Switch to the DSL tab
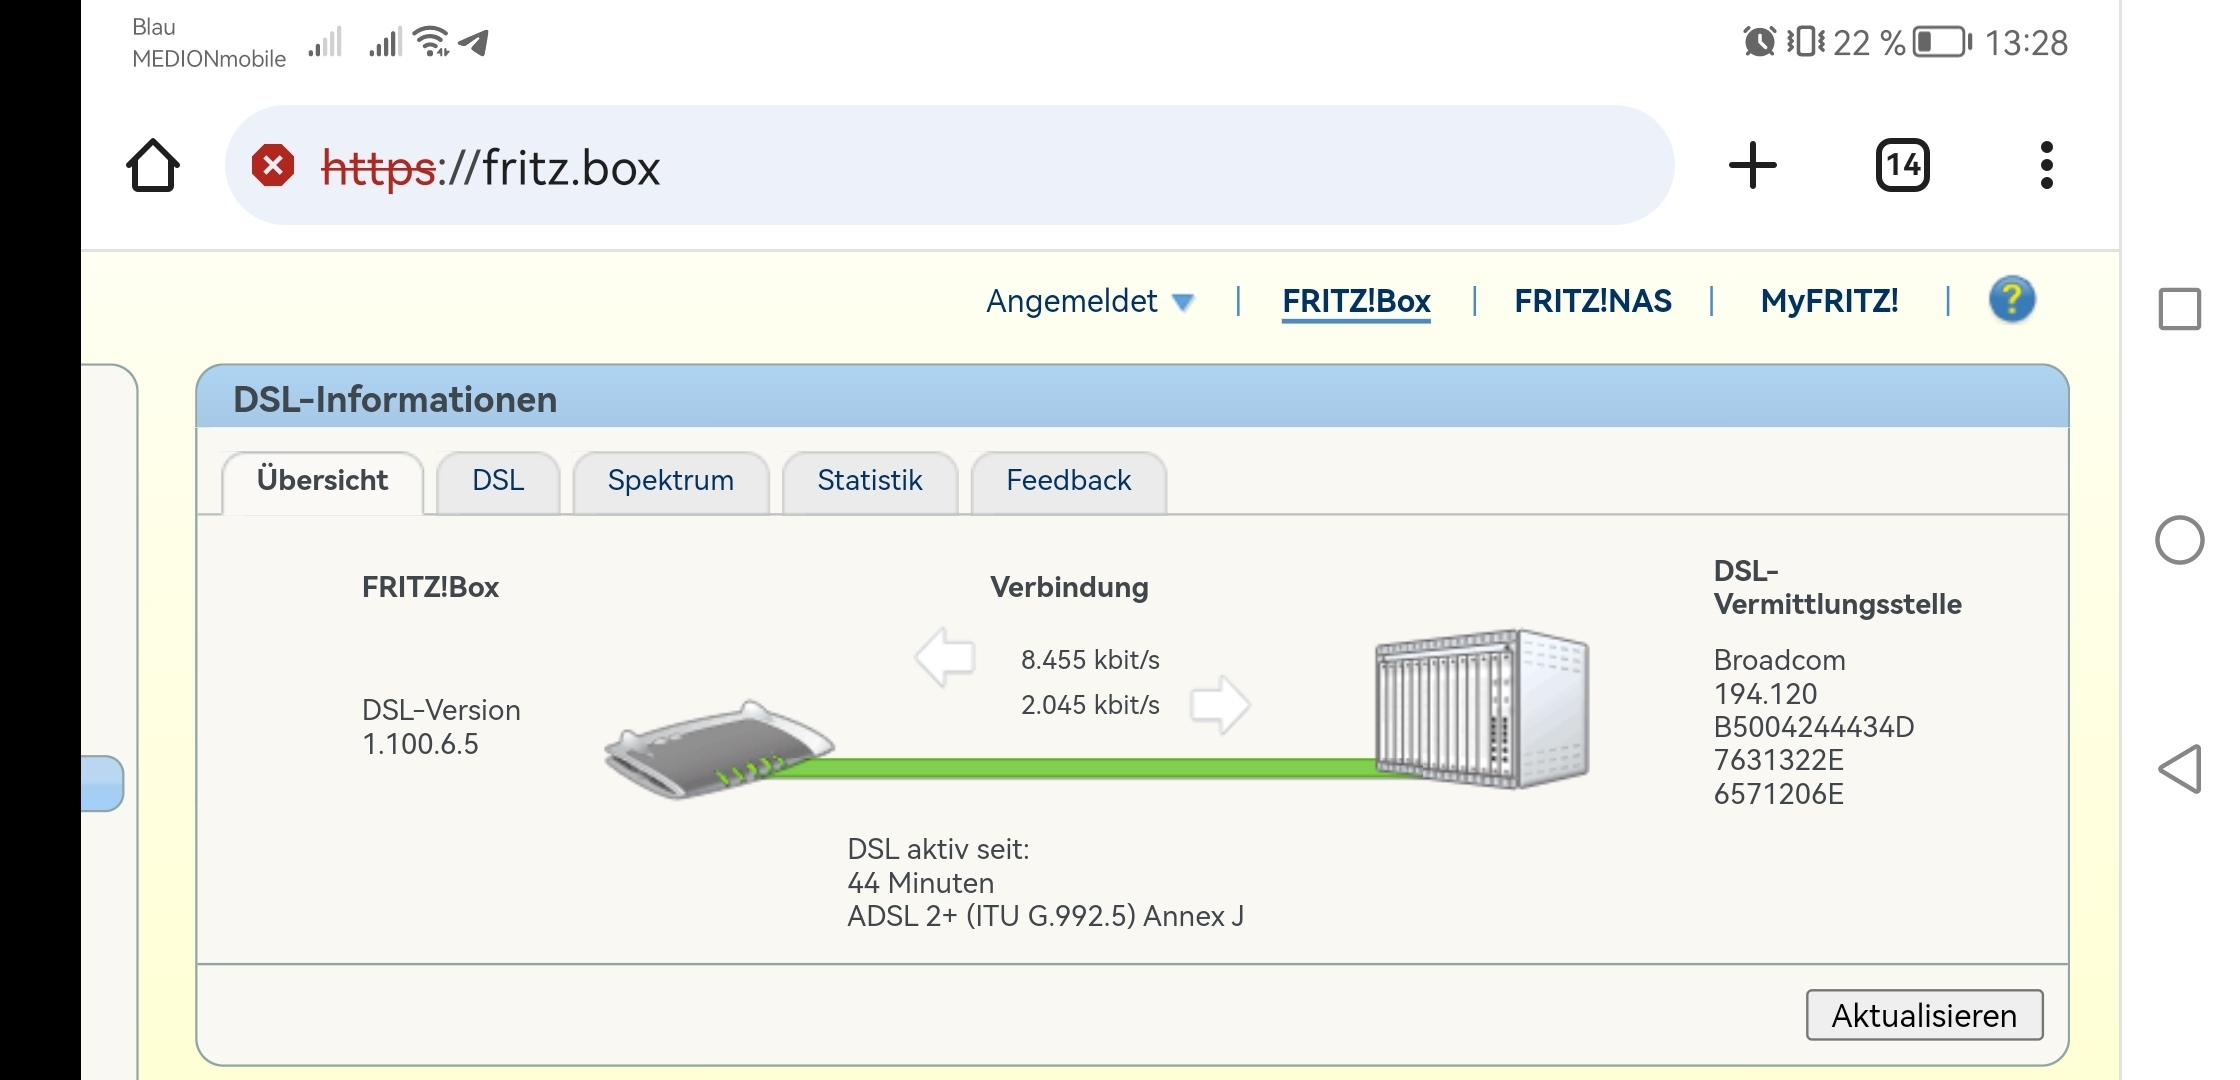The image size is (2240, 1080). pyautogui.click(x=498, y=481)
